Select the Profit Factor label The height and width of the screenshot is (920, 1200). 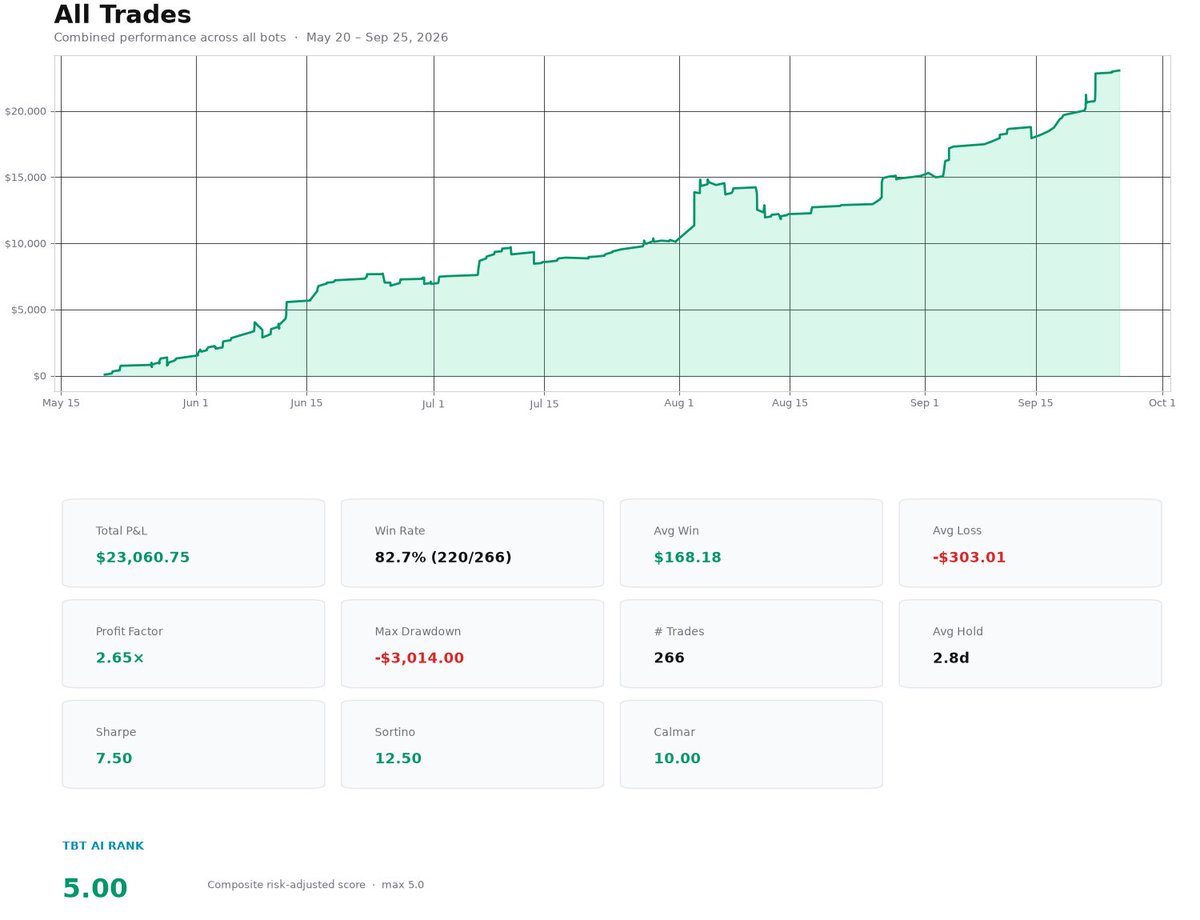129,631
